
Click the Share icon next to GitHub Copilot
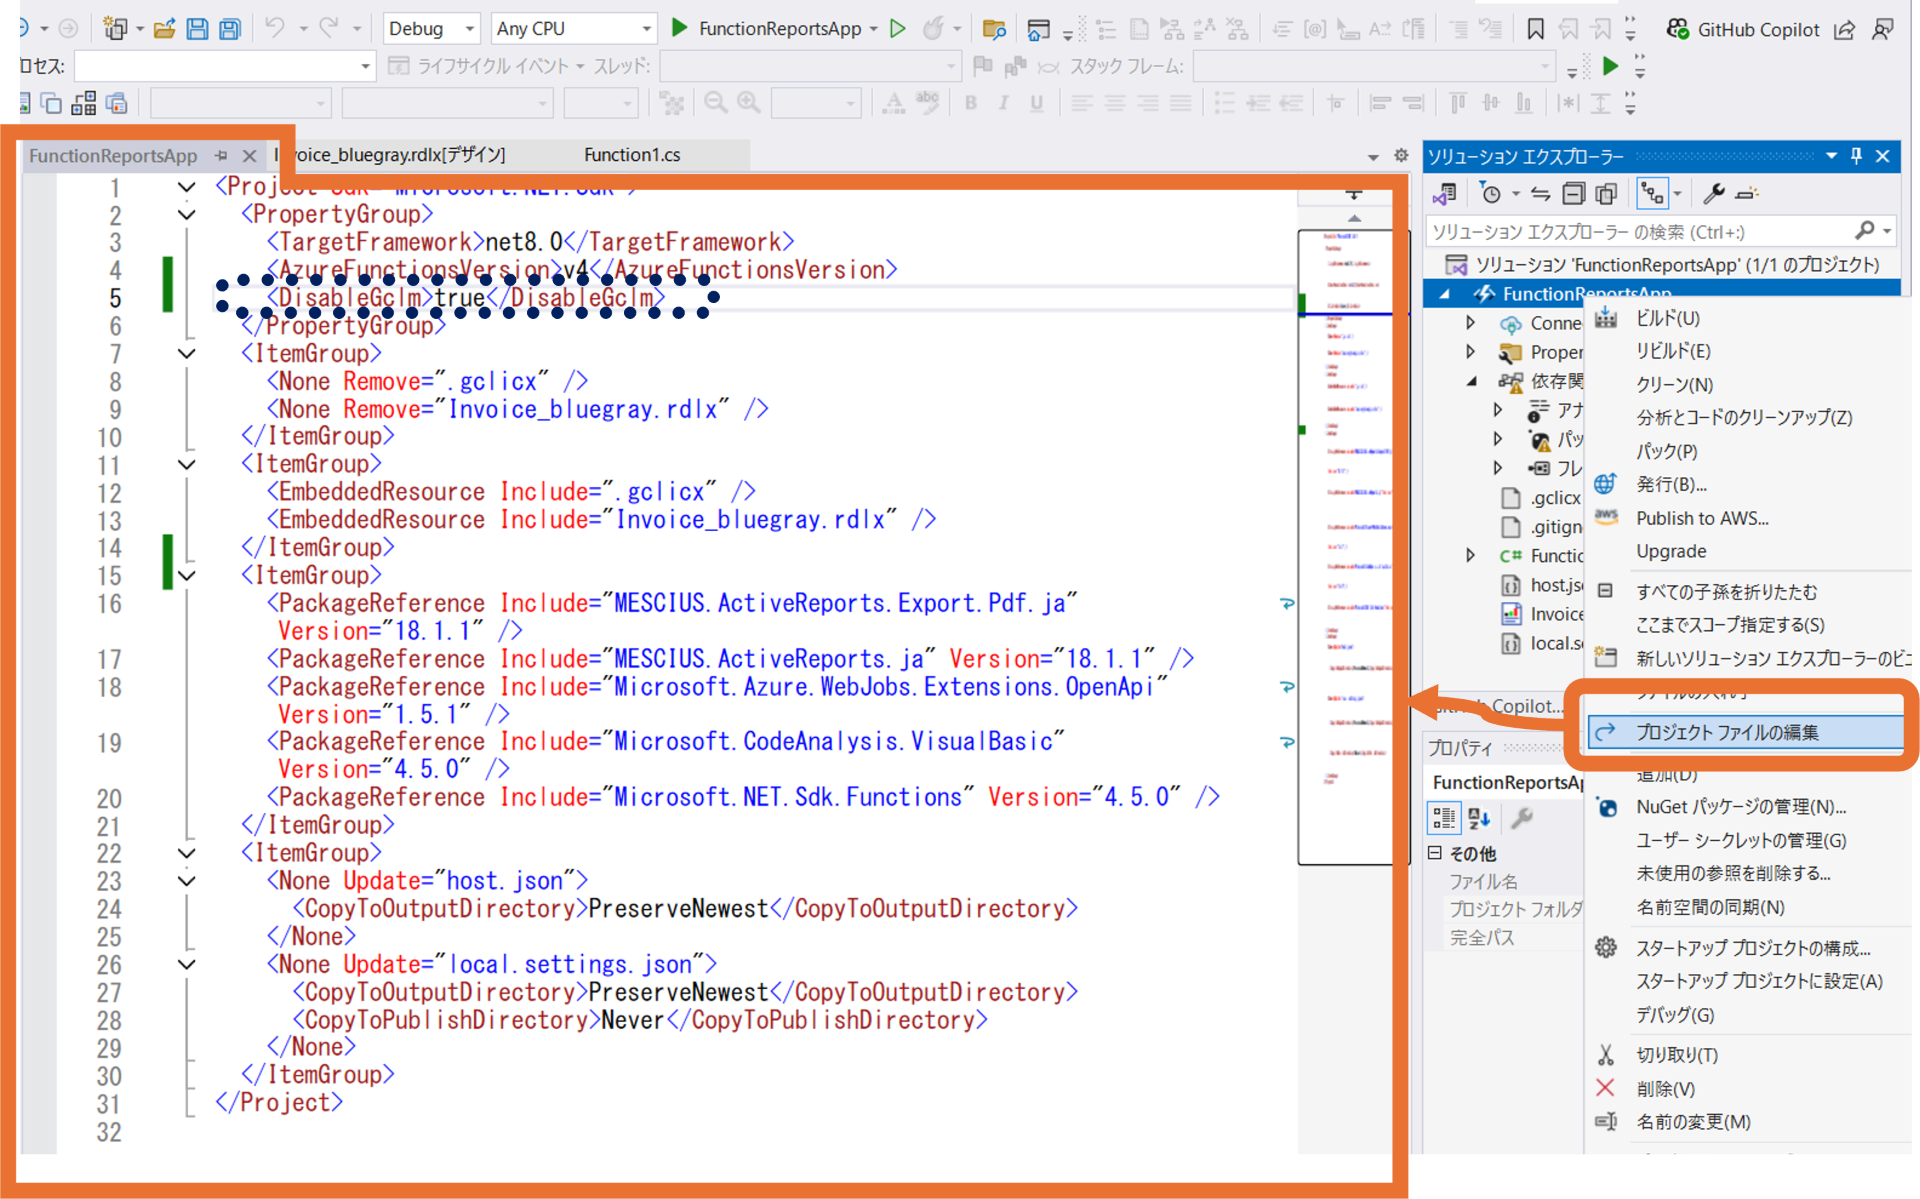[1844, 29]
